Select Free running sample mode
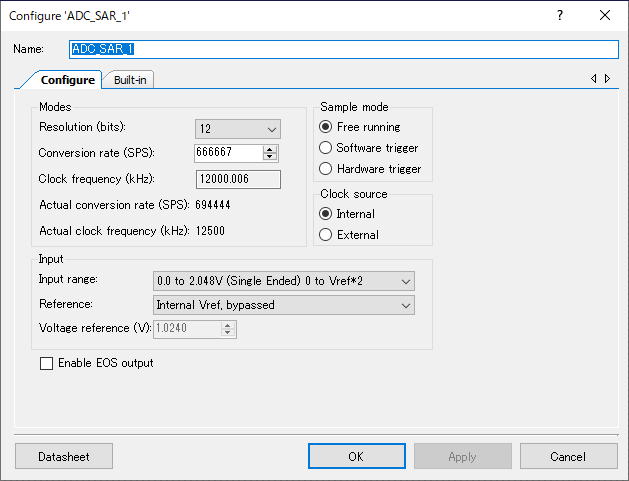The image size is (629, 481). (x=359, y=127)
